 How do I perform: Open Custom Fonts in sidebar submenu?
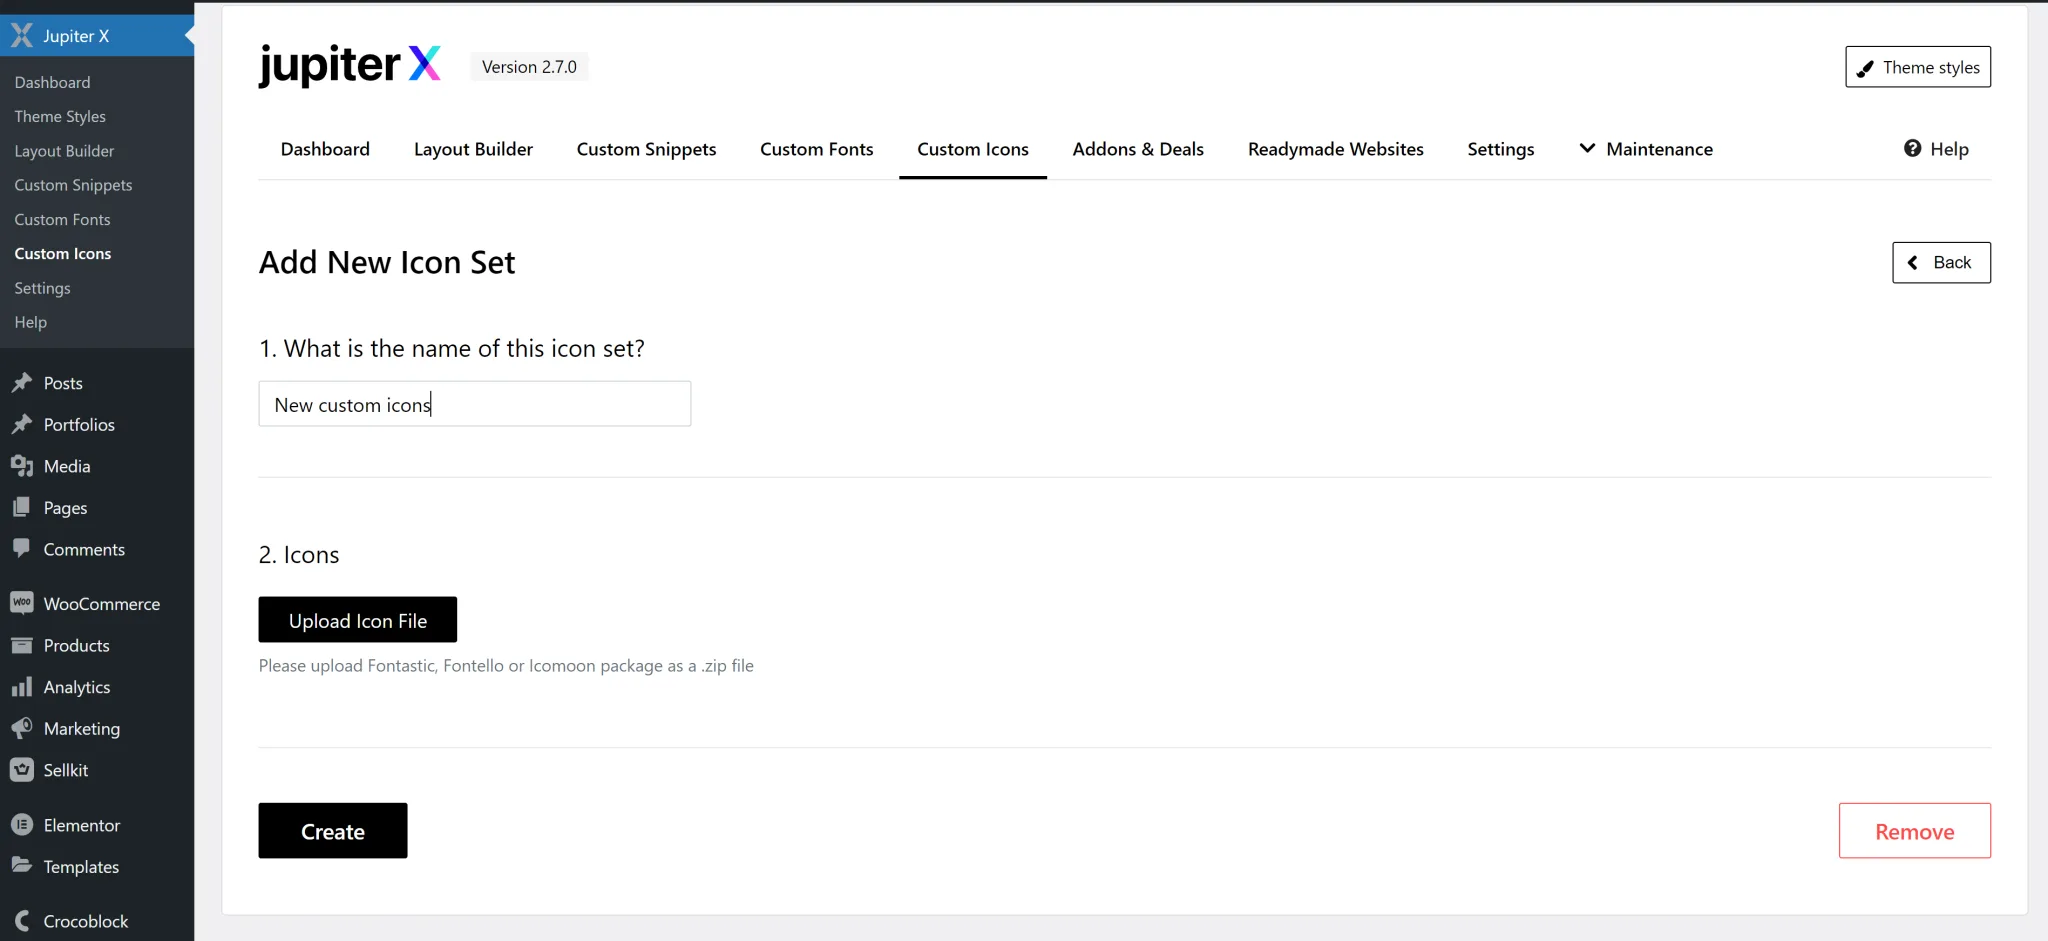[62, 219]
